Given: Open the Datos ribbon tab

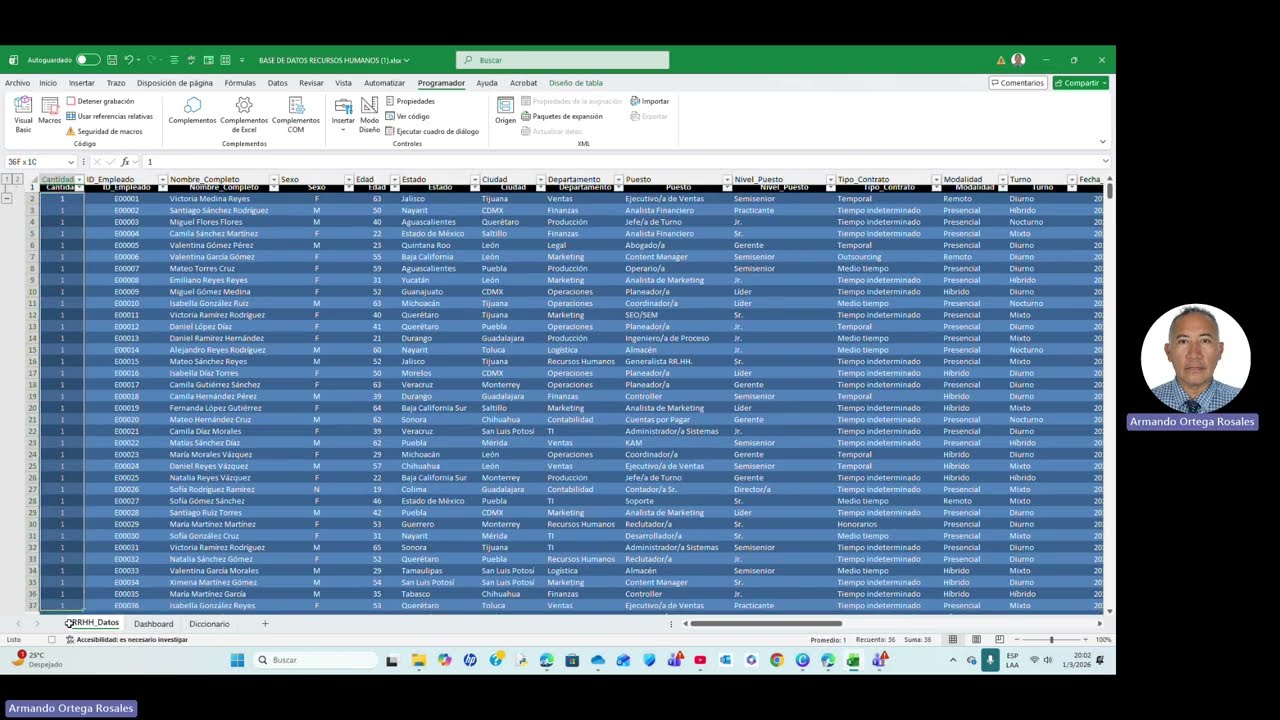Looking at the screenshot, I should click(277, 83).
